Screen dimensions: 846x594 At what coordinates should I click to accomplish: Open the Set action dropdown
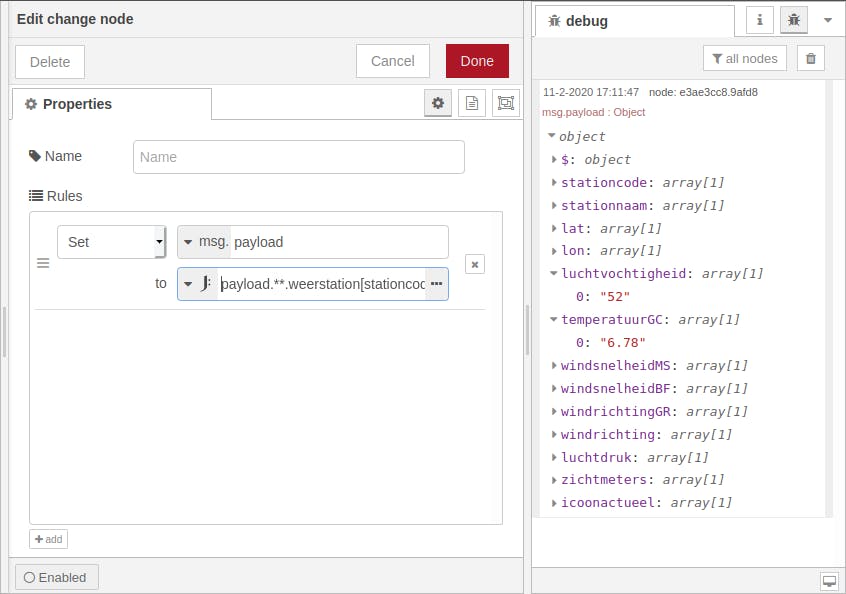pos(112,242)
